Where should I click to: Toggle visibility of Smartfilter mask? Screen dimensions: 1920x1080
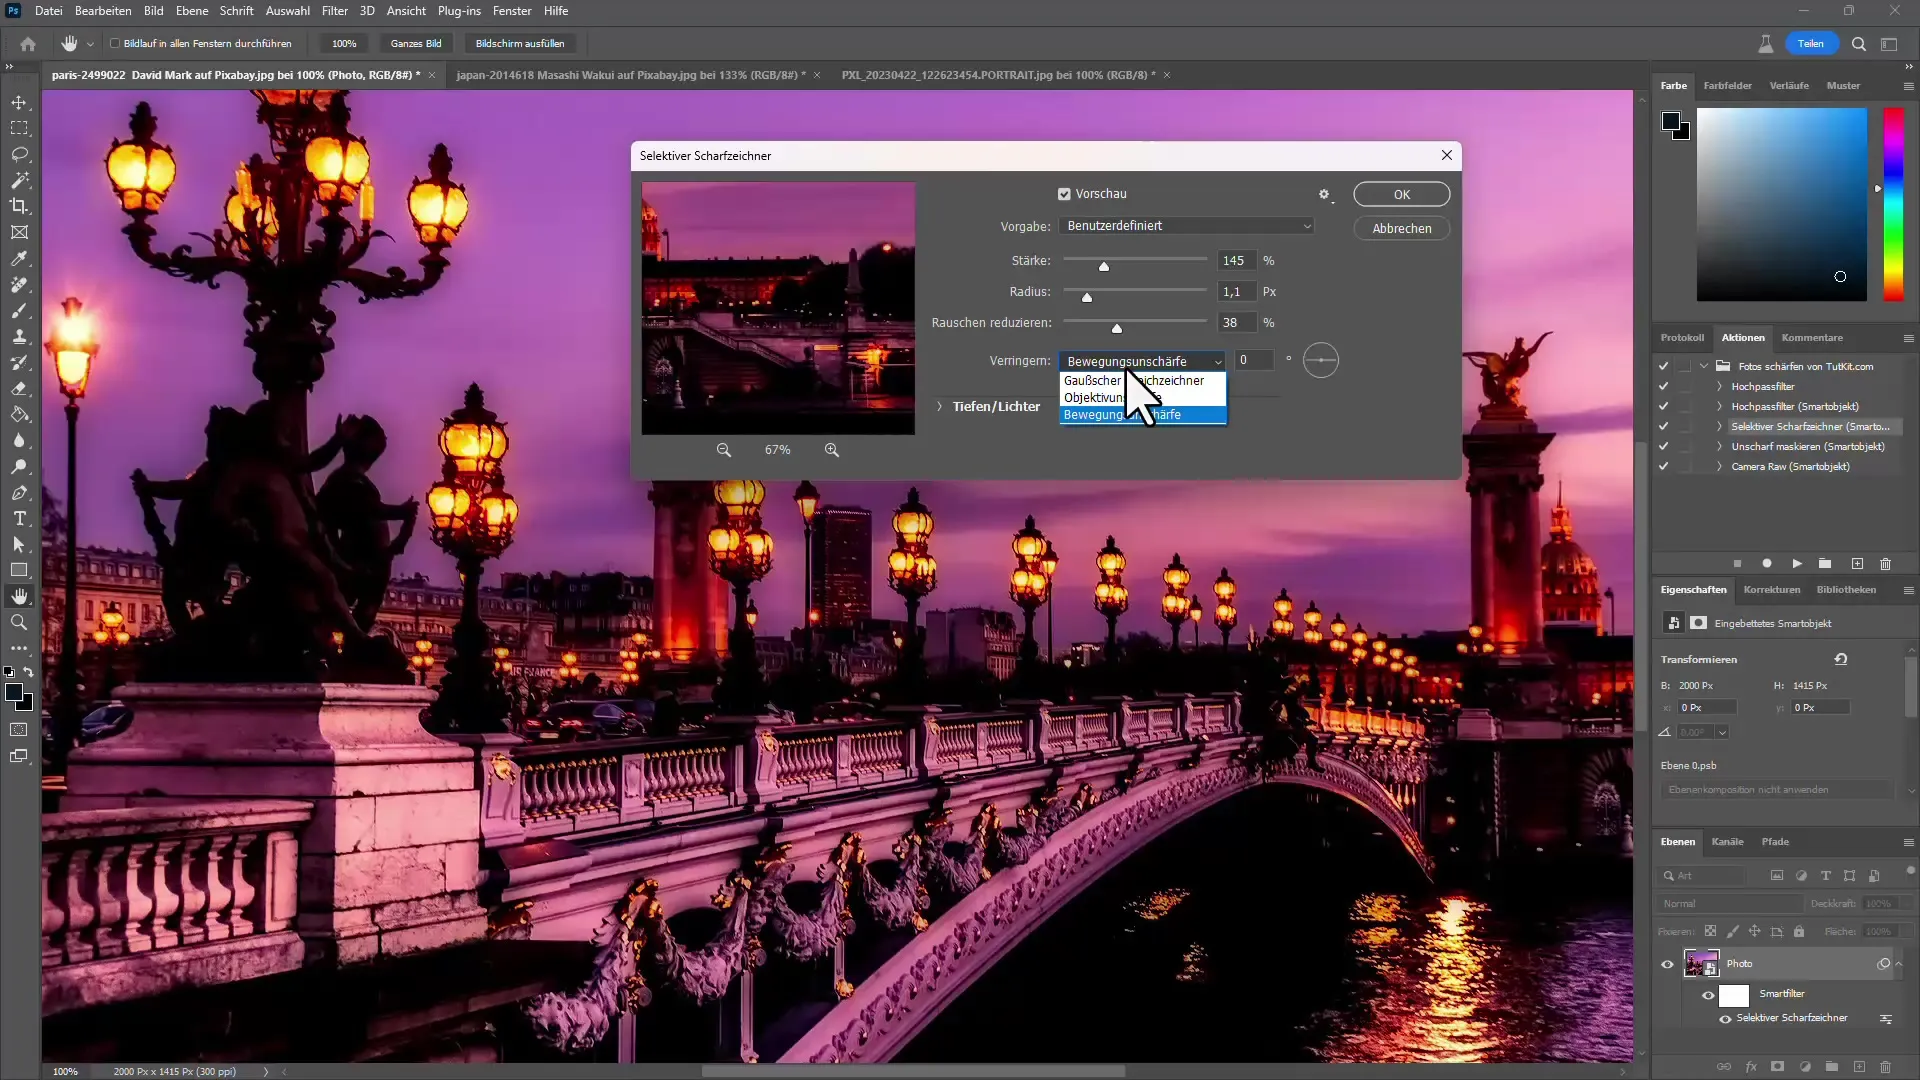(1708, 995)
